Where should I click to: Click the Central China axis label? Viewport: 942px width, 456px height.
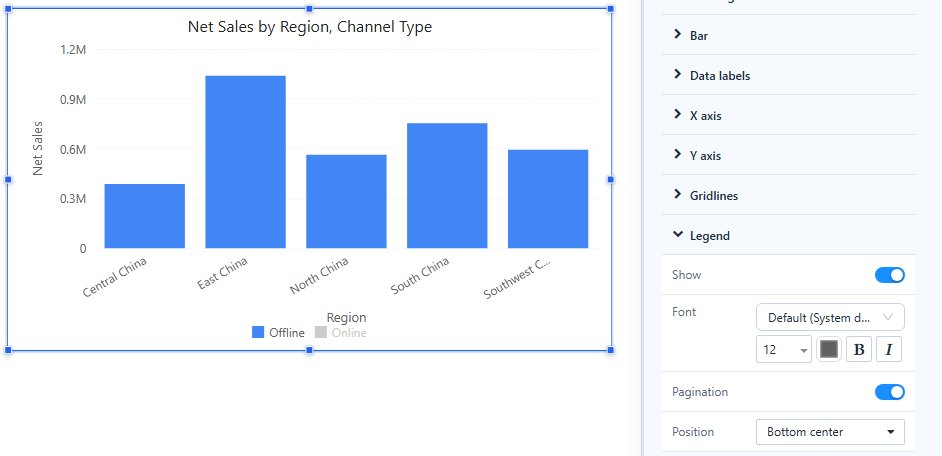[115, 277]
